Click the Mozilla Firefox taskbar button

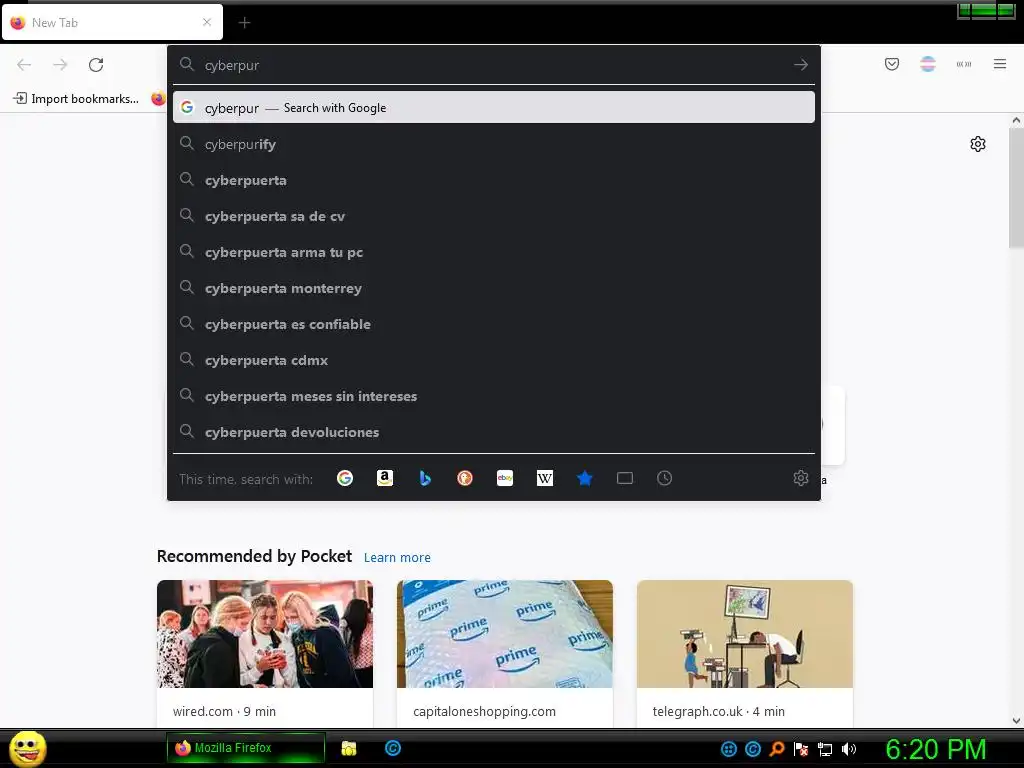click(x=246, y=748)
